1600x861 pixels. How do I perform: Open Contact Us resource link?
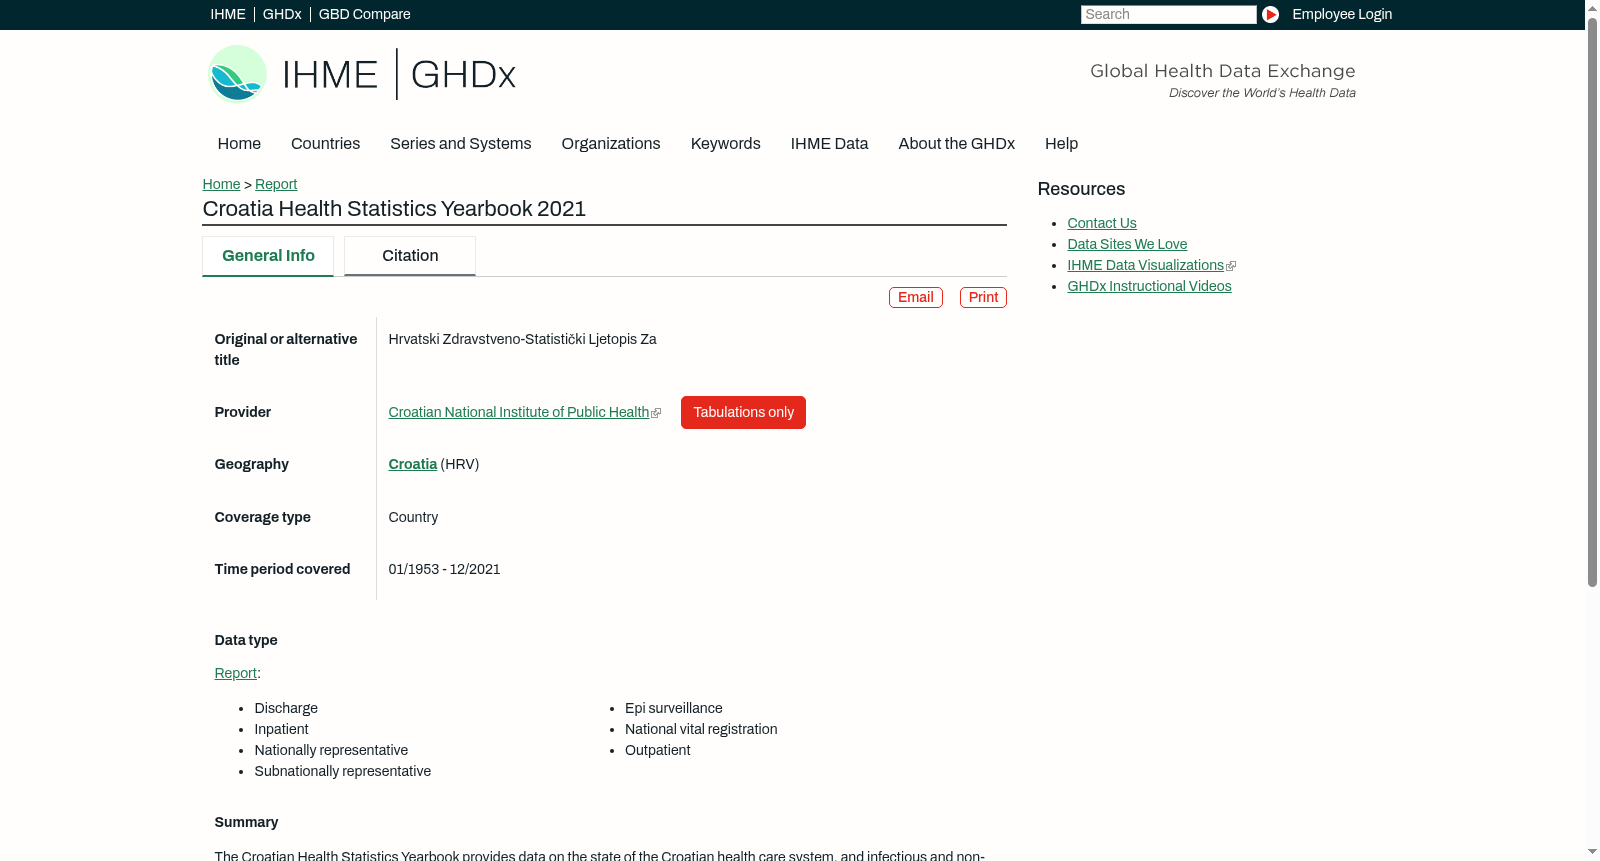[x=1102, y=223]
